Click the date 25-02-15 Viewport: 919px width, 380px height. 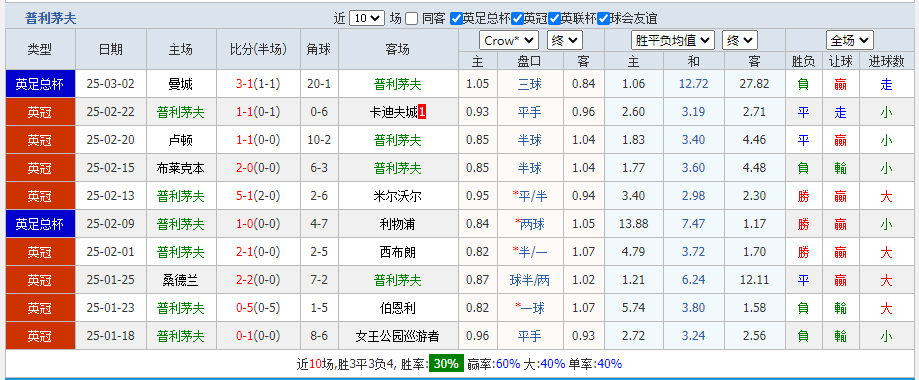(x=111, y=168)
